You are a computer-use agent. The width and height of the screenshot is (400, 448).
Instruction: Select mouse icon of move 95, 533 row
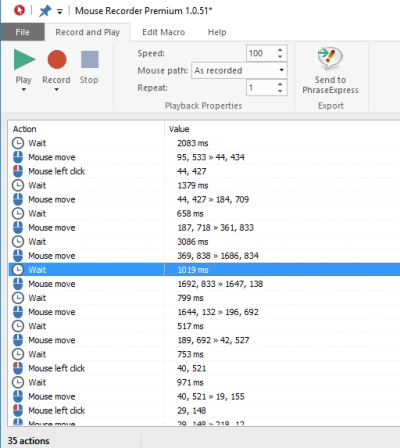click(x=18, y=157)
